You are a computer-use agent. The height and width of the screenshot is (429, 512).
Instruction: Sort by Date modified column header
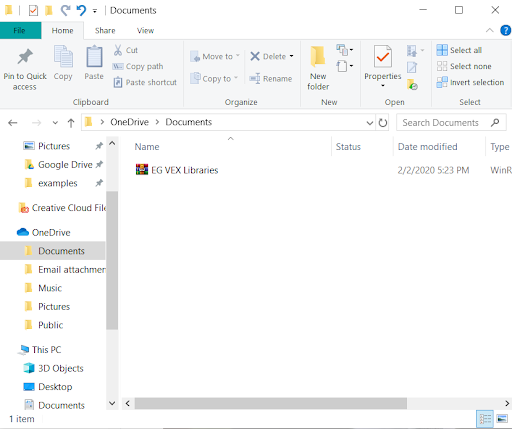pos(428,147)
